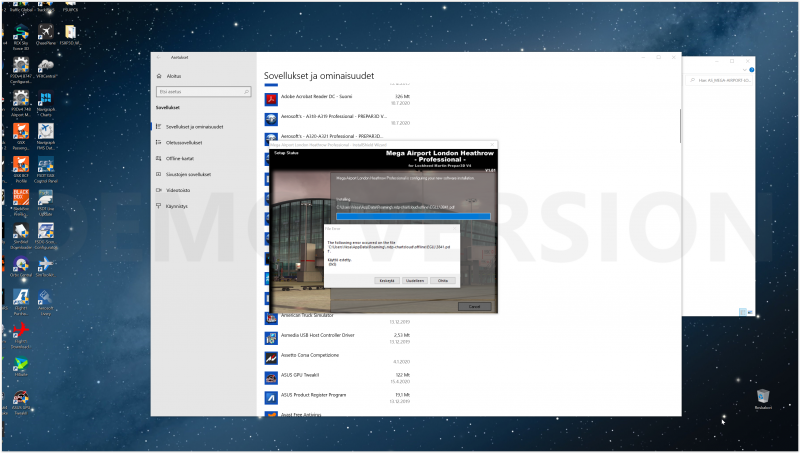This screenshot has width=800, height=453.
Task: Select Adobe Acrobat Reader DC app entry
Action: (337, 99)
